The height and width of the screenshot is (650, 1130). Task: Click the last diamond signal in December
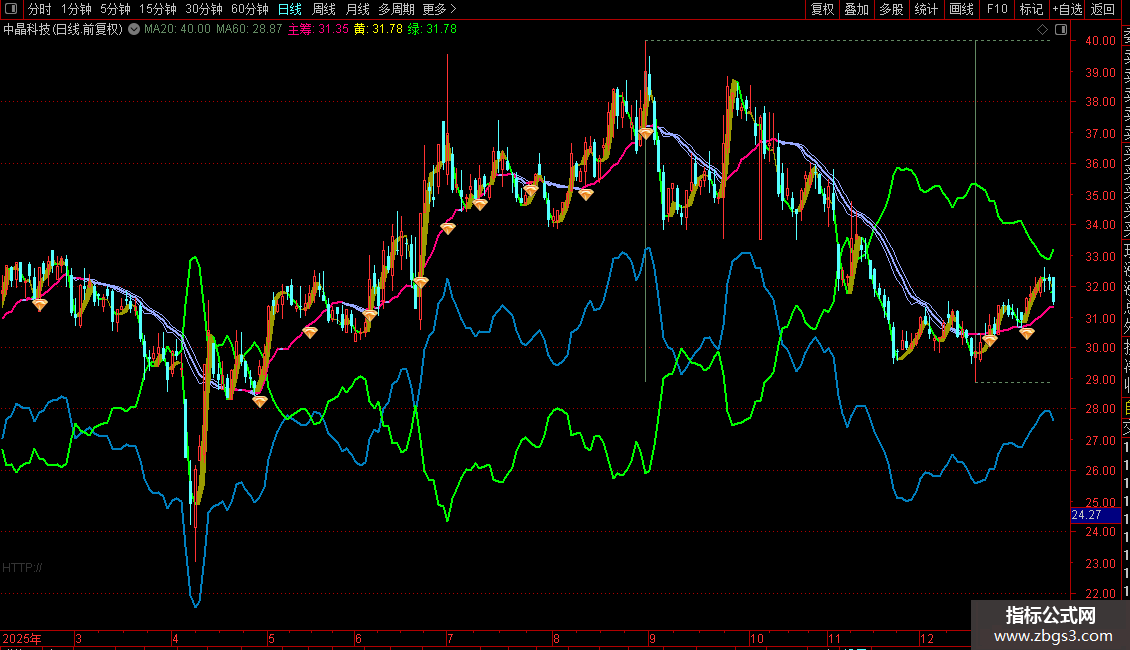pos(1027,333)
